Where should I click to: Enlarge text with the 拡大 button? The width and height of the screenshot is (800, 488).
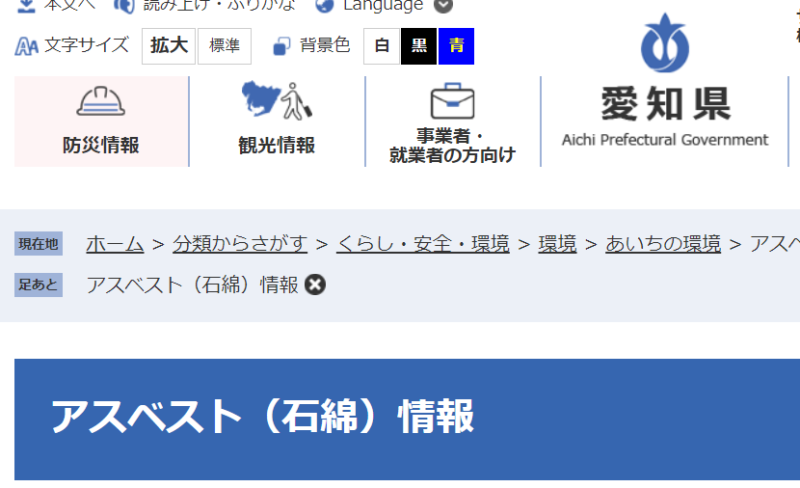click(x=169, y=46)
